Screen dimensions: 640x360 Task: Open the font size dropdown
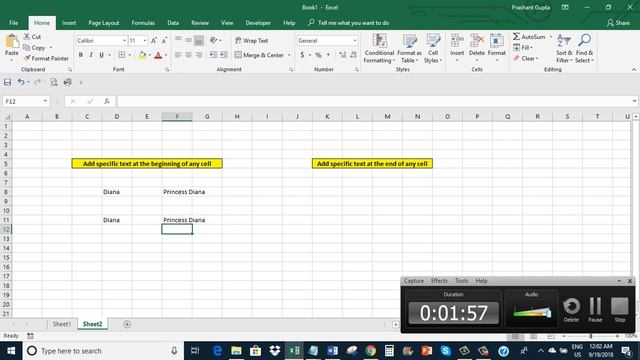[x=144, y=41]
